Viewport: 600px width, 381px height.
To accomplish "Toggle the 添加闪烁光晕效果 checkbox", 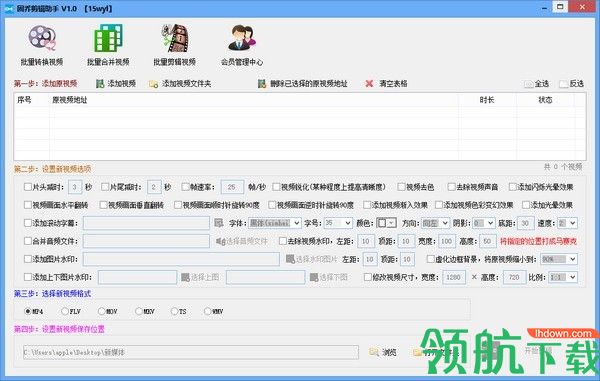I will [513, 187].
